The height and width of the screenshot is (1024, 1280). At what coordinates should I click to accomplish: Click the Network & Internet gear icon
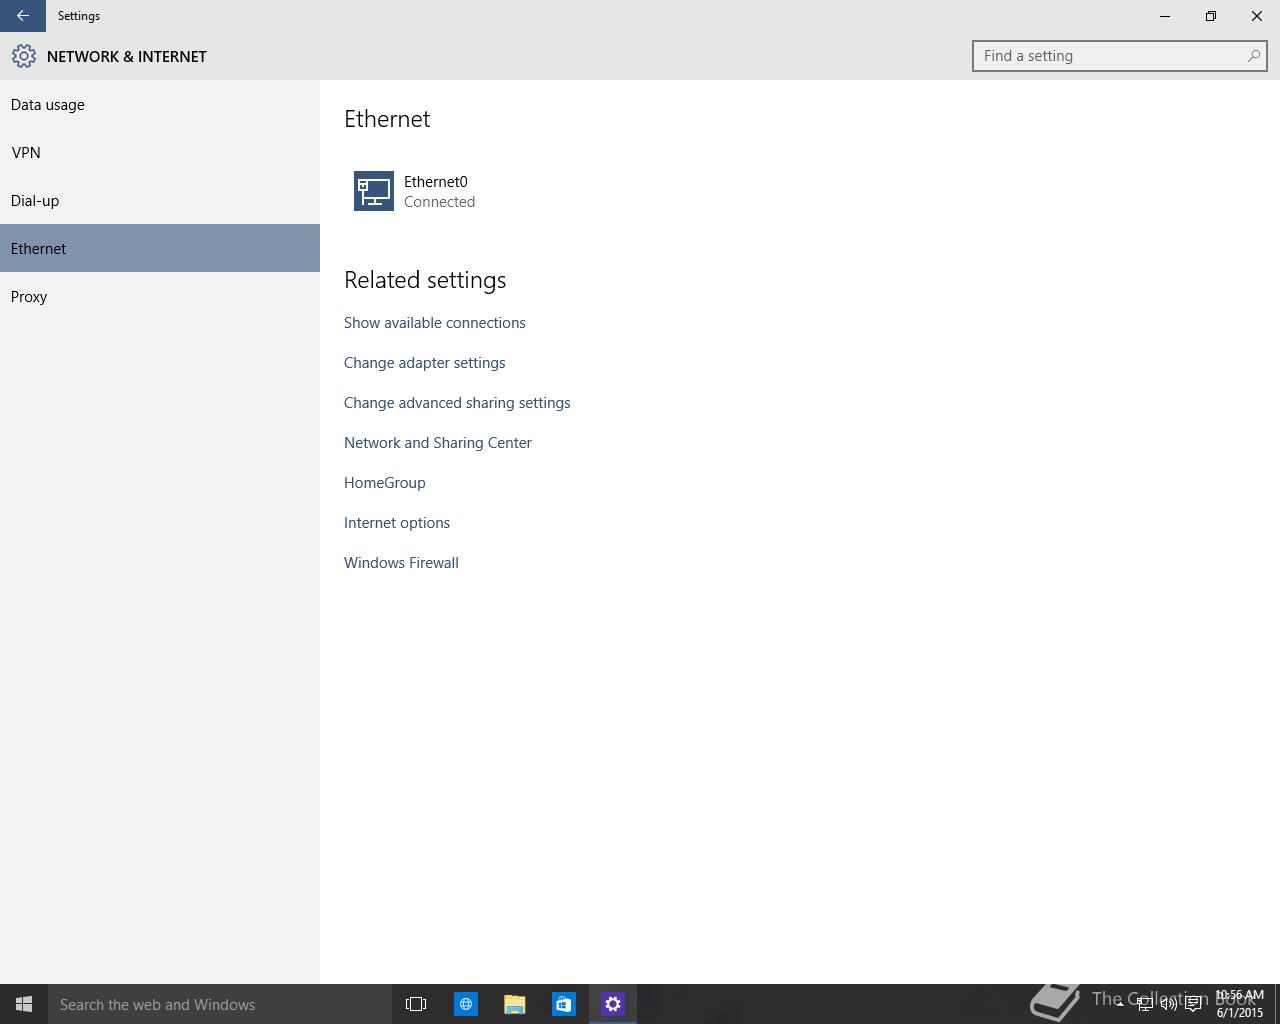(24, 57)
